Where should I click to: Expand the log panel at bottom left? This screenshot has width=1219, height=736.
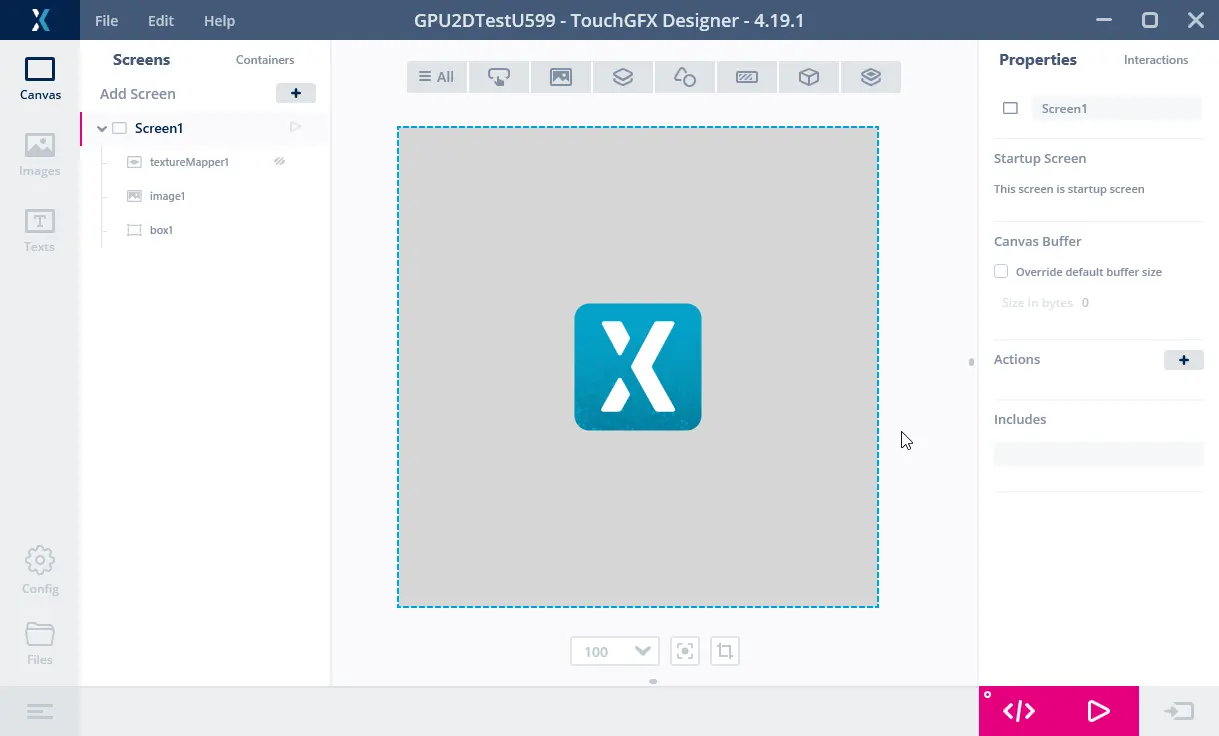[x=40, y=712]
